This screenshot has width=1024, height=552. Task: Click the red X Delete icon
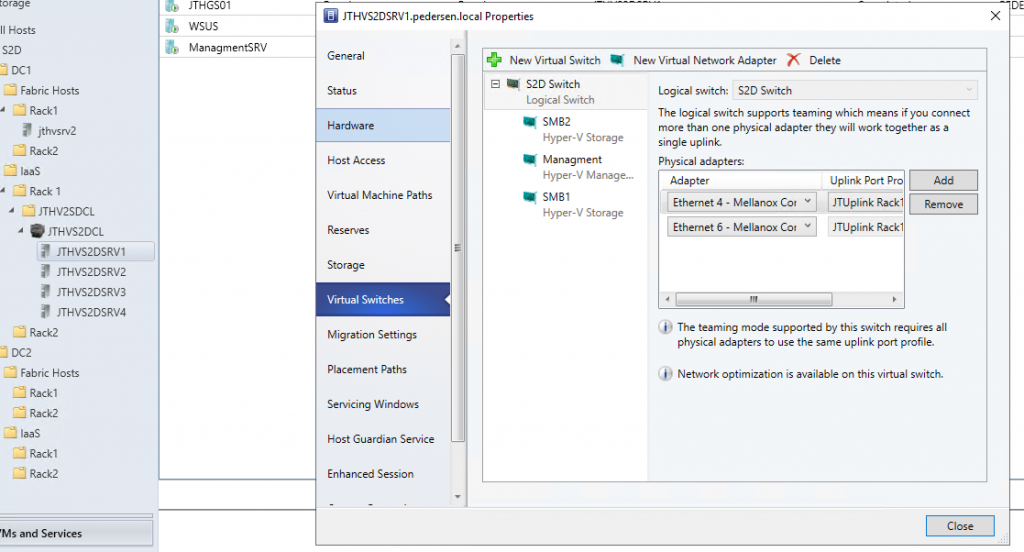pyautogui.click(x=793, y=60)
